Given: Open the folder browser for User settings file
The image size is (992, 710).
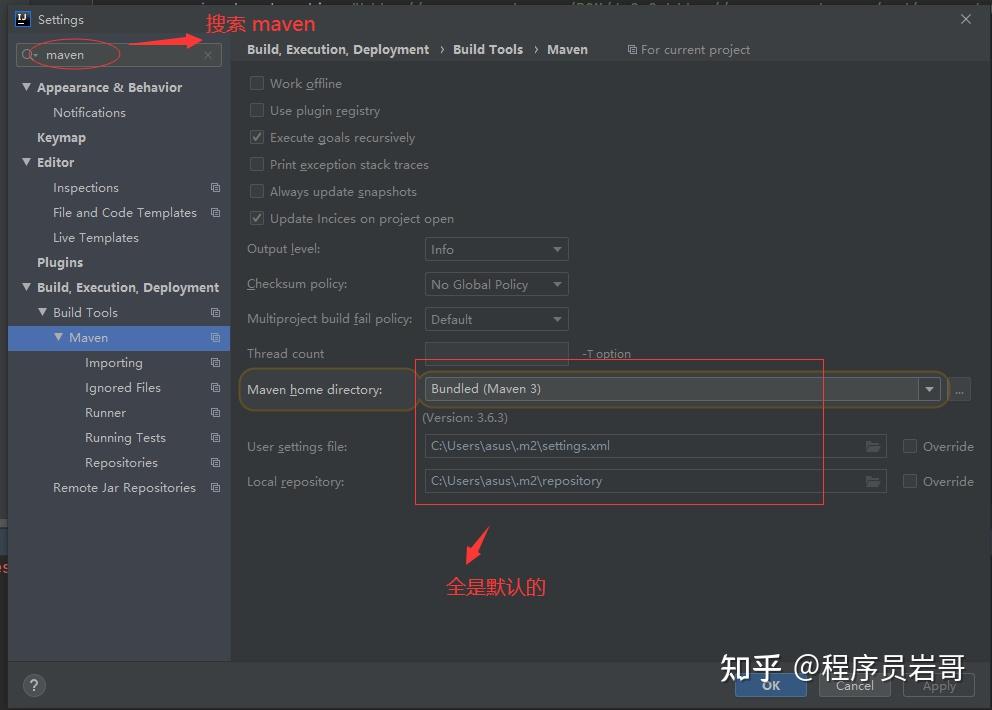Looking at the screenshot, I should [x=872, y=446].
